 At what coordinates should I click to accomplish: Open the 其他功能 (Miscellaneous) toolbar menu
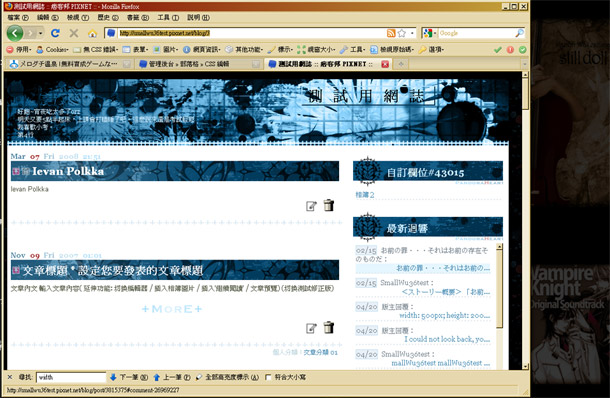[244, 49]
